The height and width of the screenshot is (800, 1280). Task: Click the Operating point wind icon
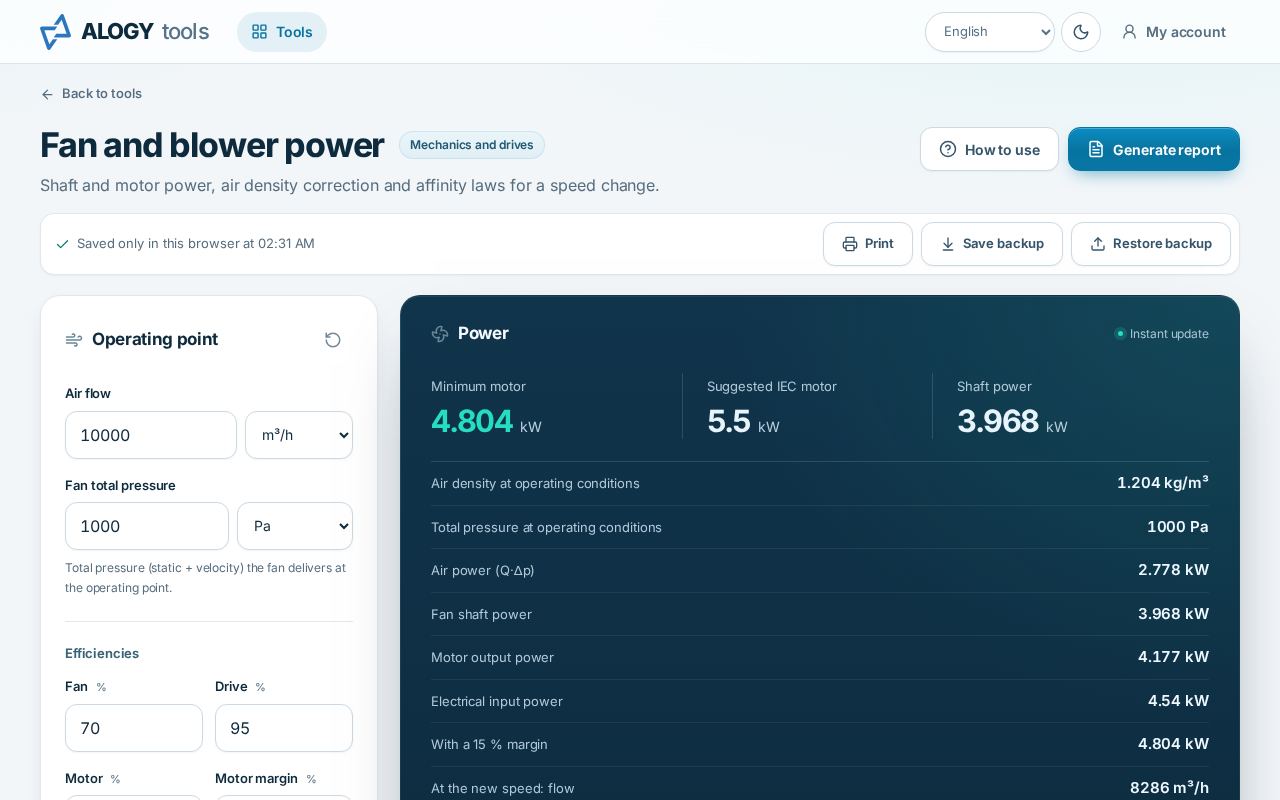(x=73, y=340)
